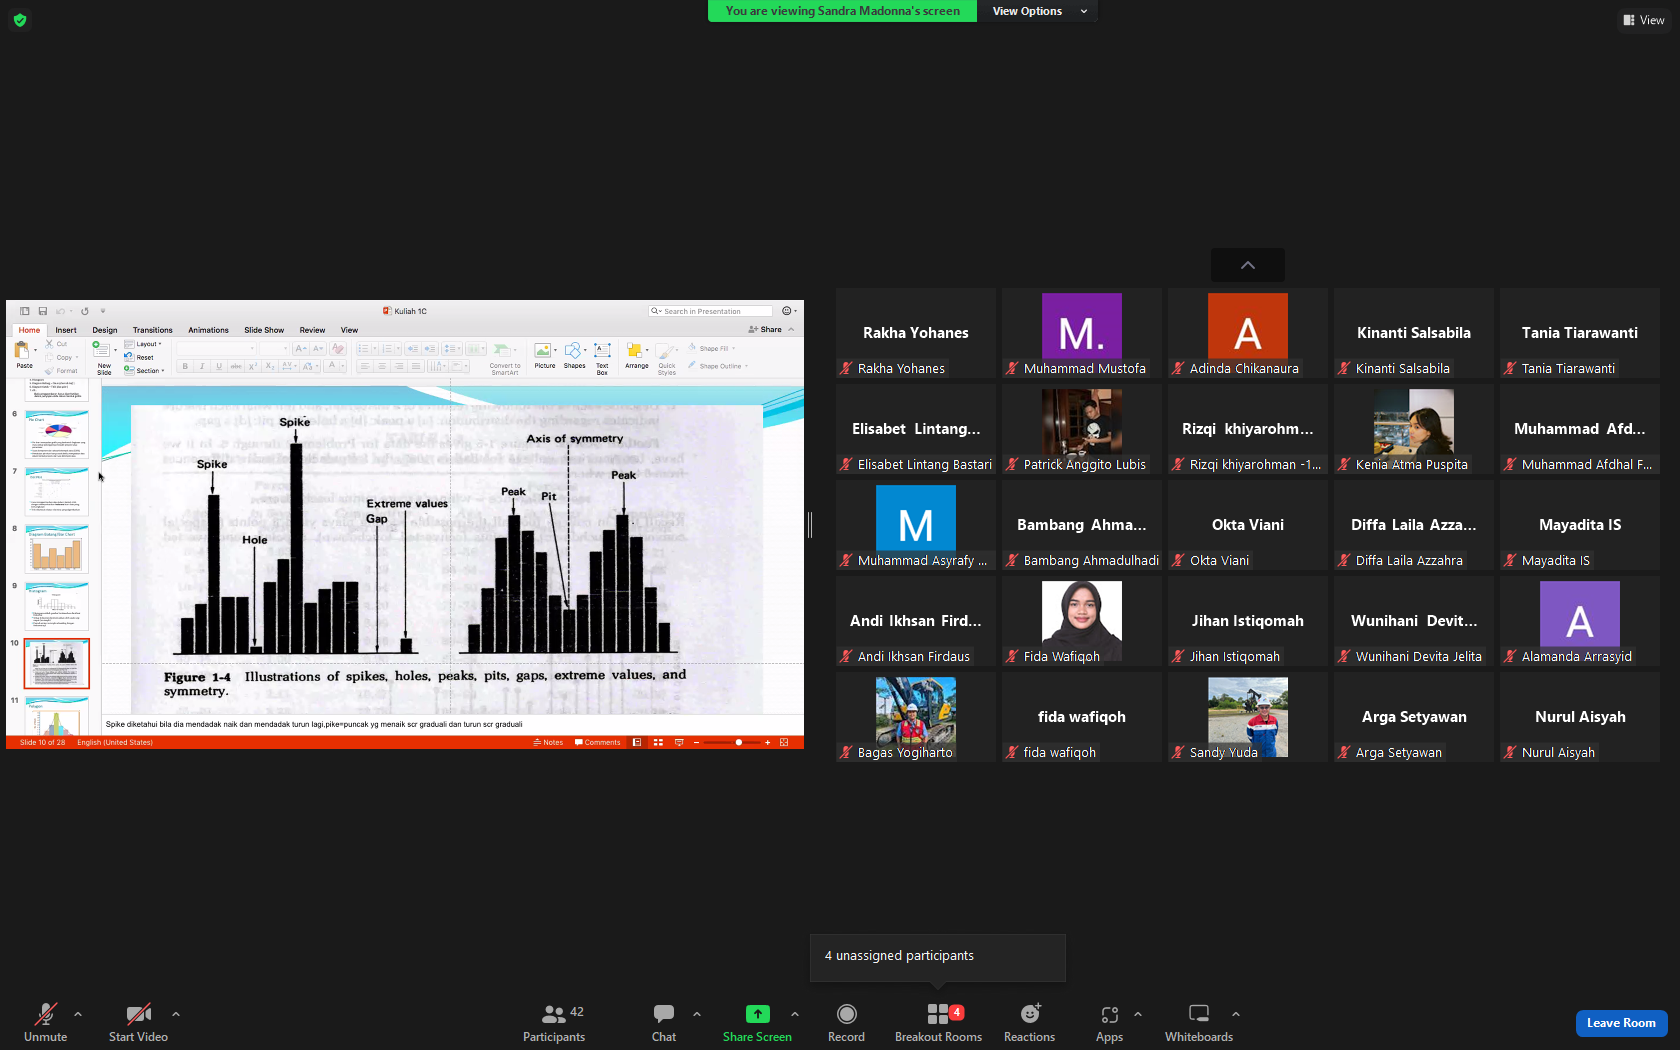Open Whiteboards

coord(1199,1022)
